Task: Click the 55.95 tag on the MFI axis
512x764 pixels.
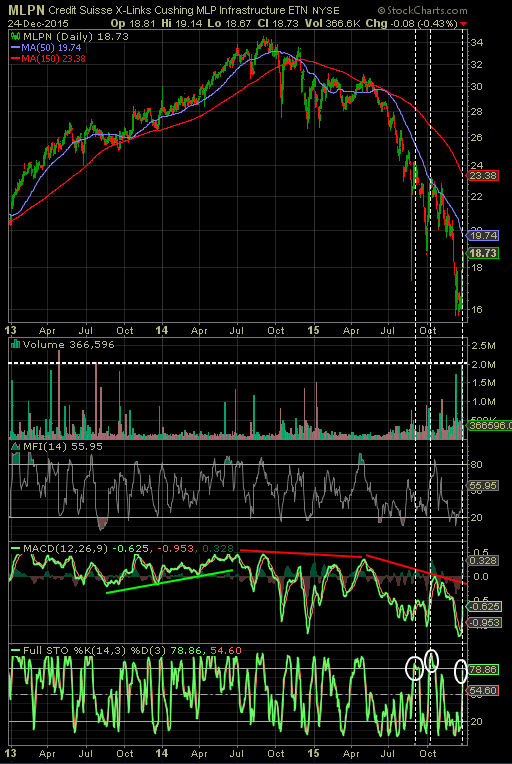Action: pyautogui.click(x=484, y=485)
